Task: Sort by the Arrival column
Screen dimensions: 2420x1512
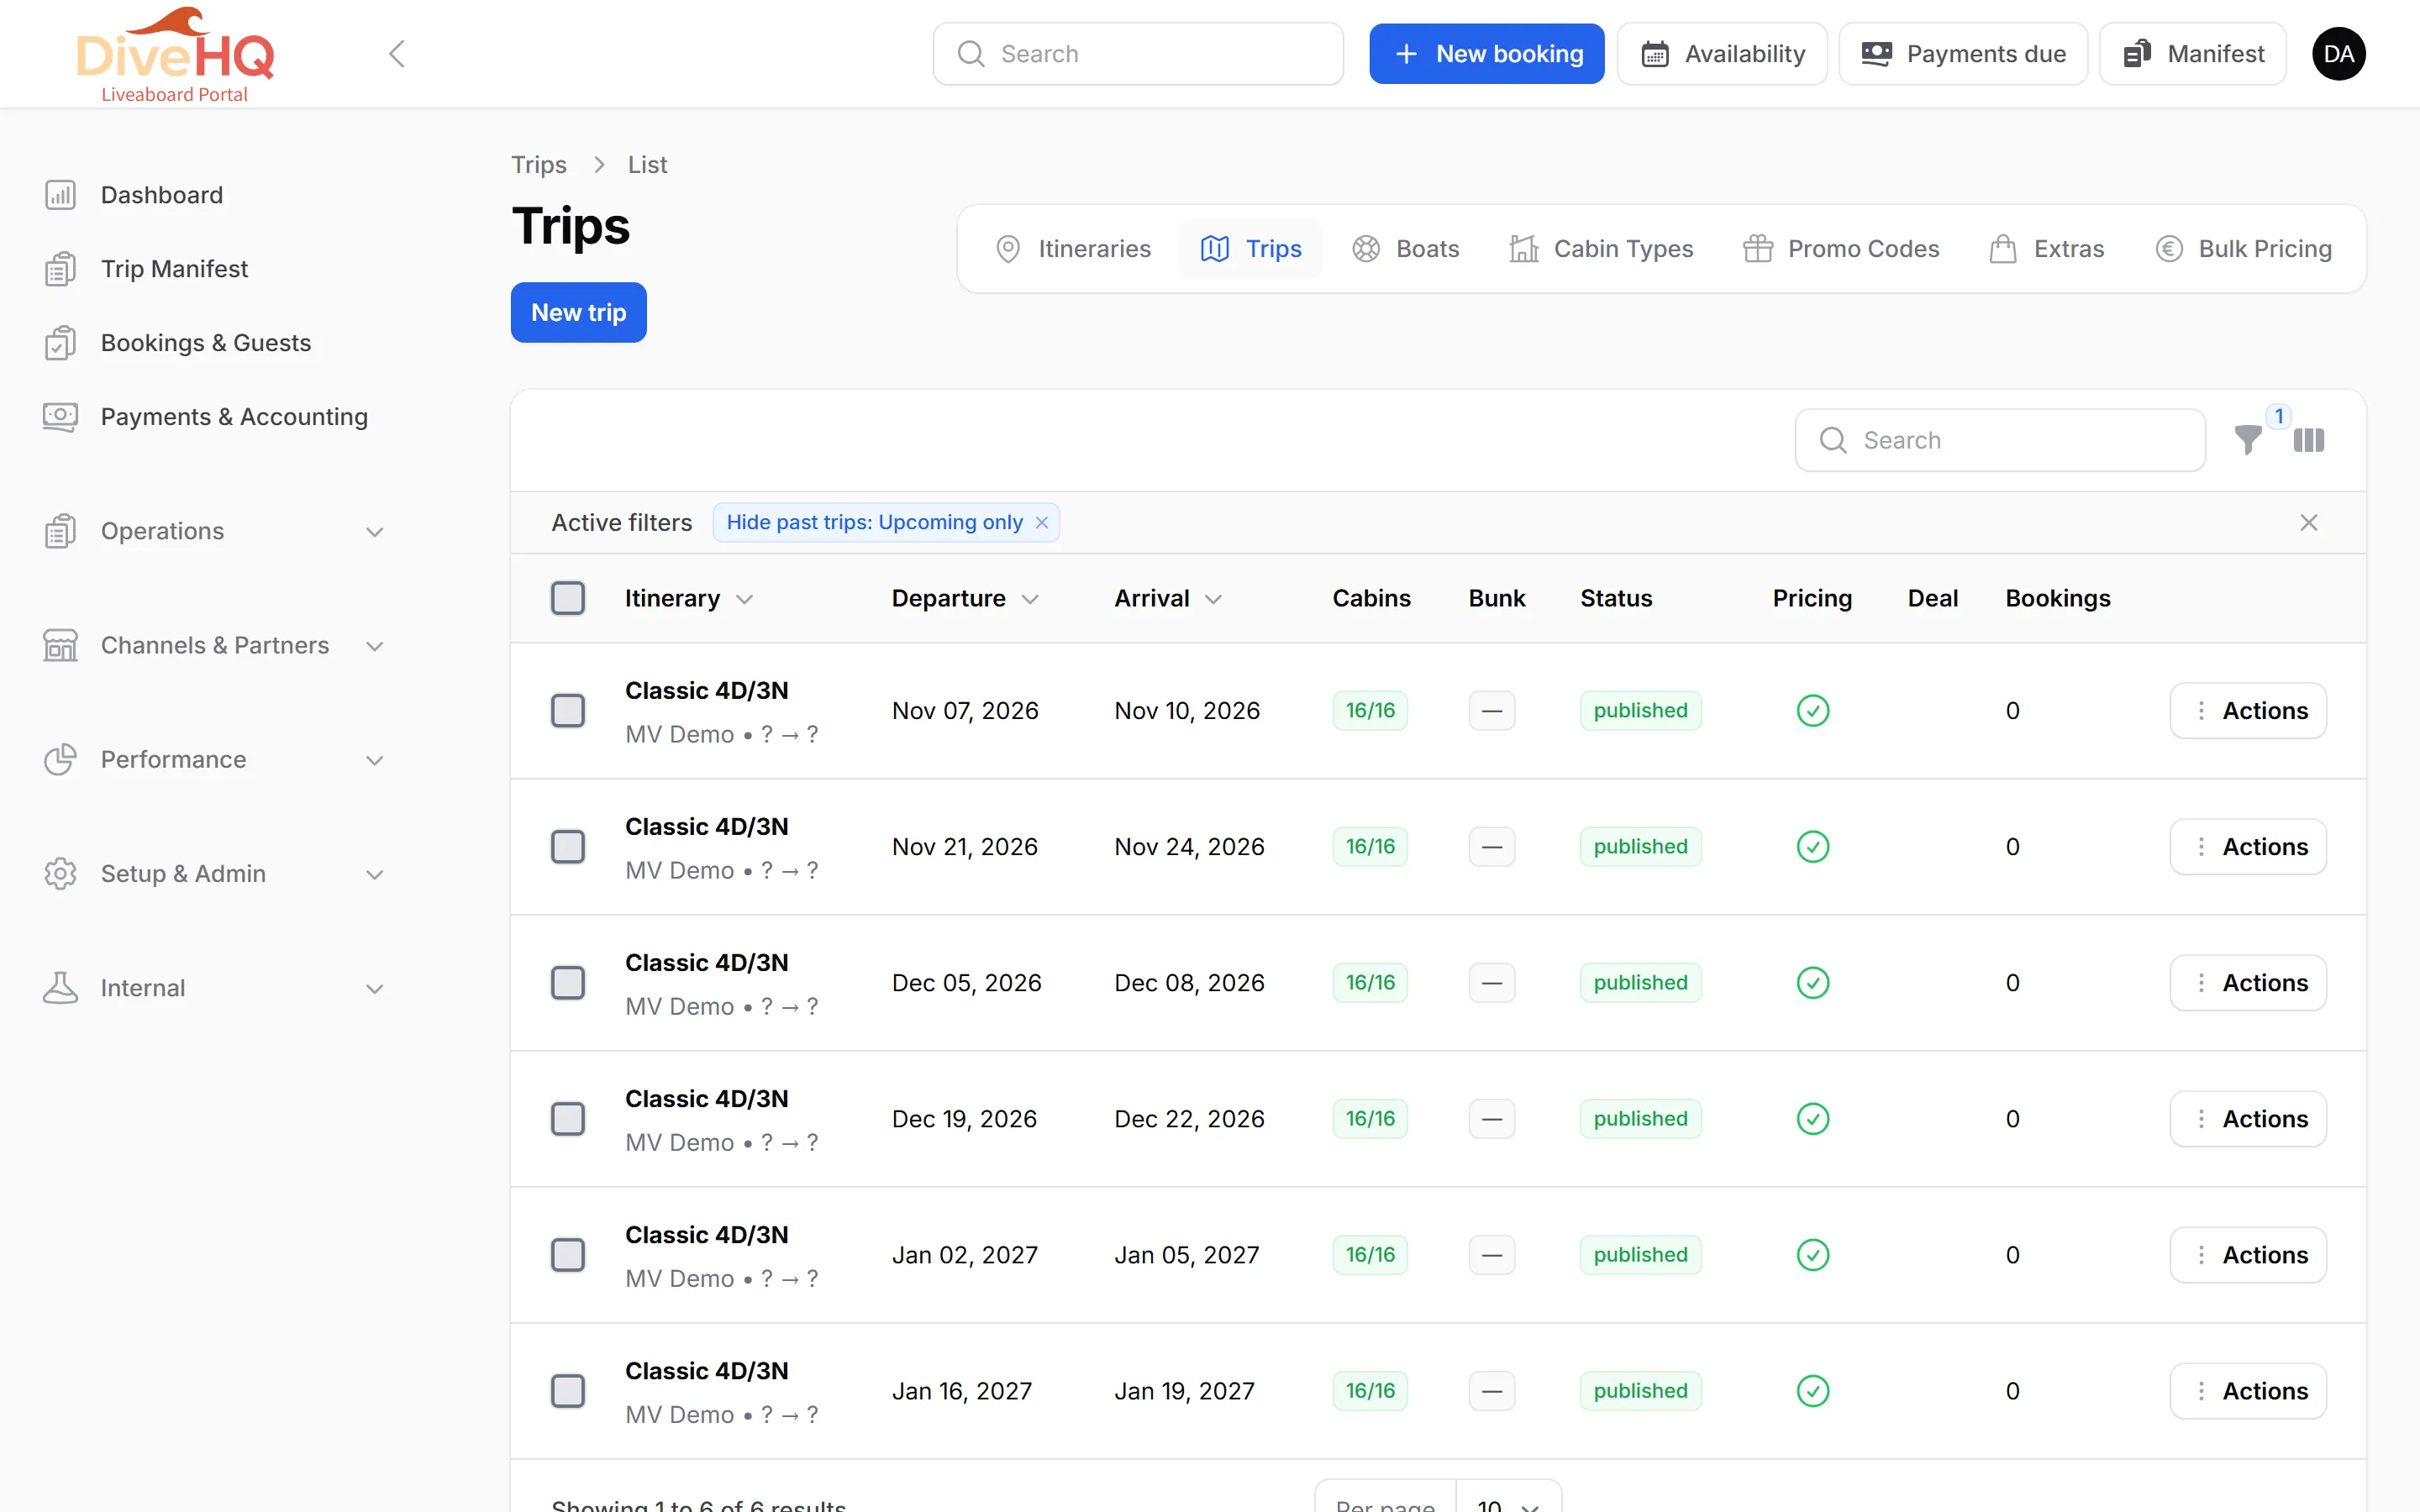Action: 1168,598
